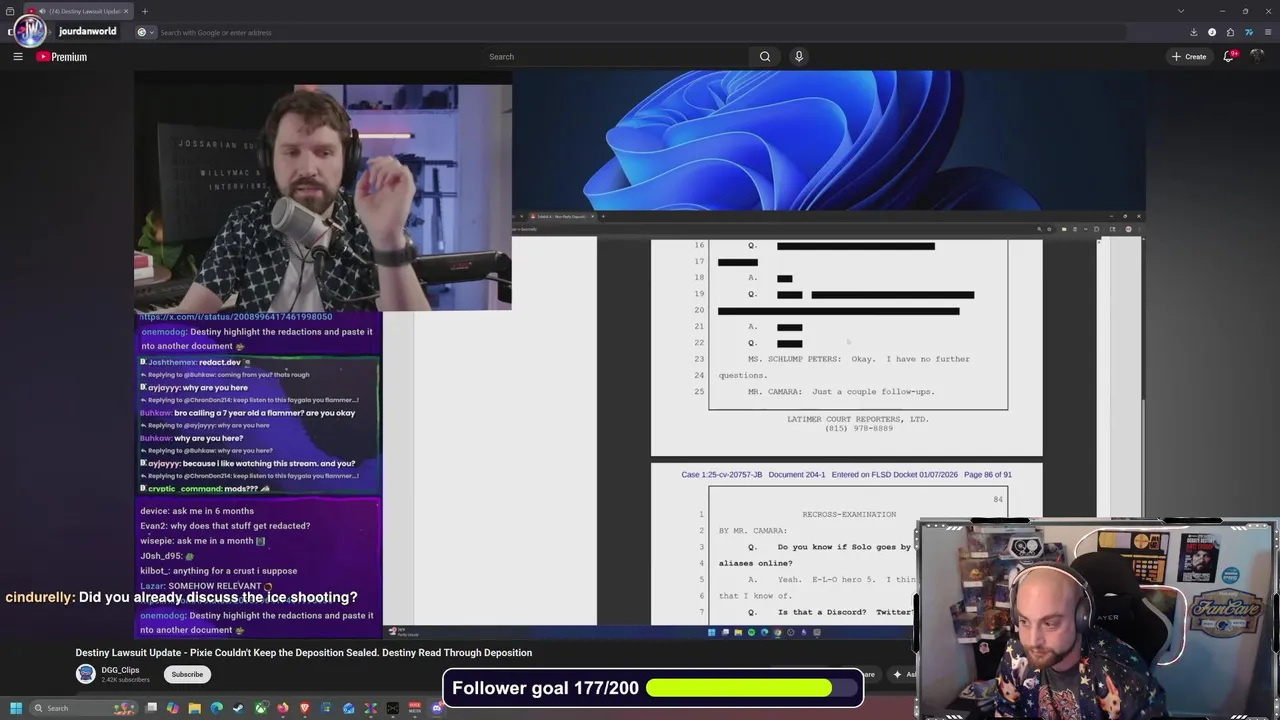Screen dimensions: 1280x720
Task: Expand the browser tab list dropdown
Action: point(1181,11)
